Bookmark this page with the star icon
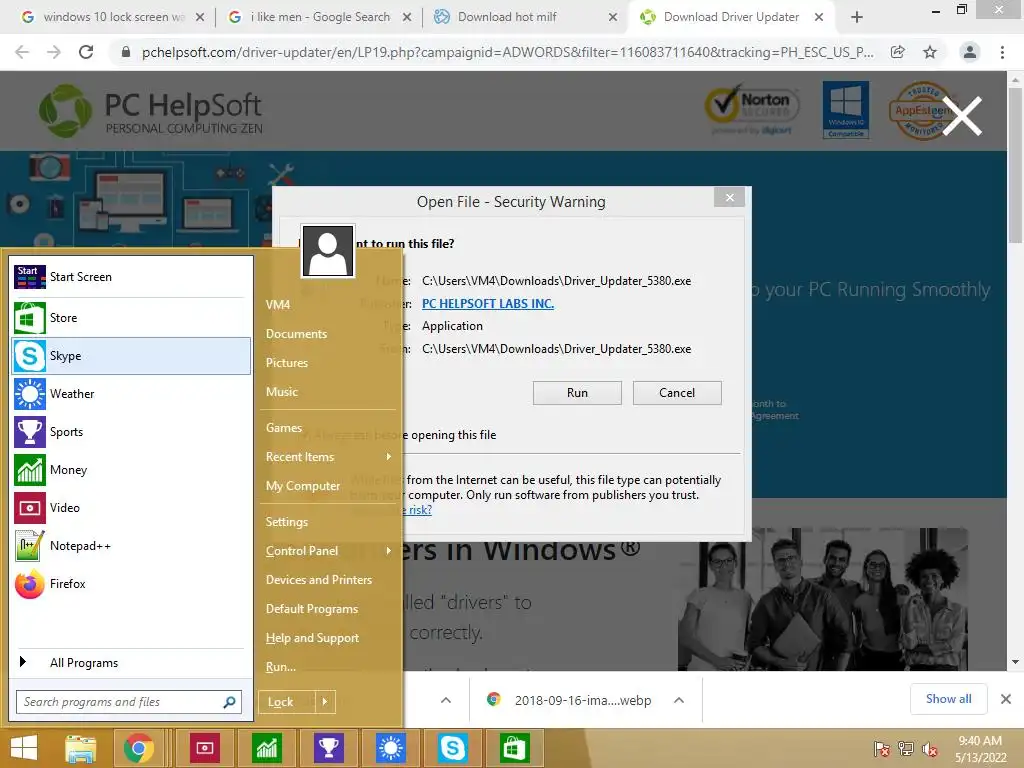This screenshot has width=1024, height=768. [930, 52]
